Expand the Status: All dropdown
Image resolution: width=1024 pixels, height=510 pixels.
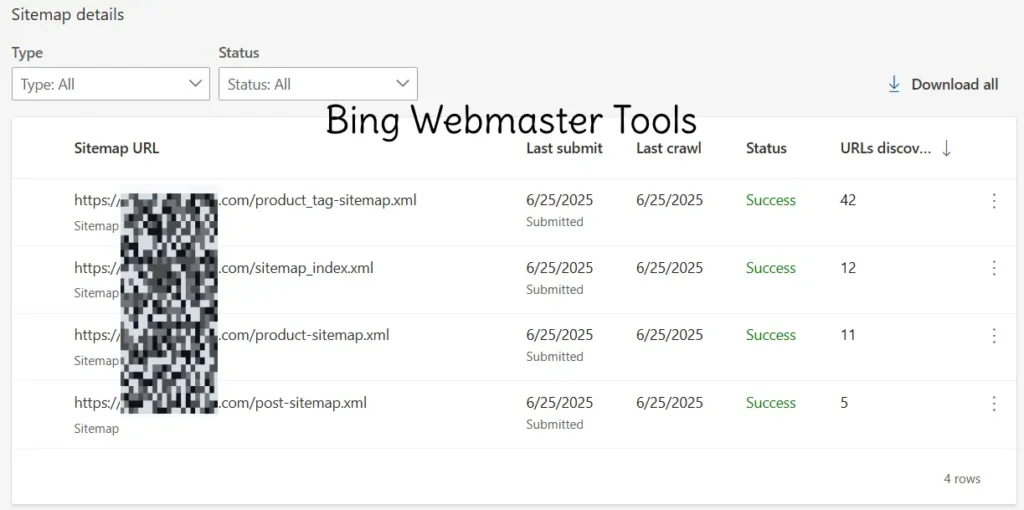coord(318,84)
